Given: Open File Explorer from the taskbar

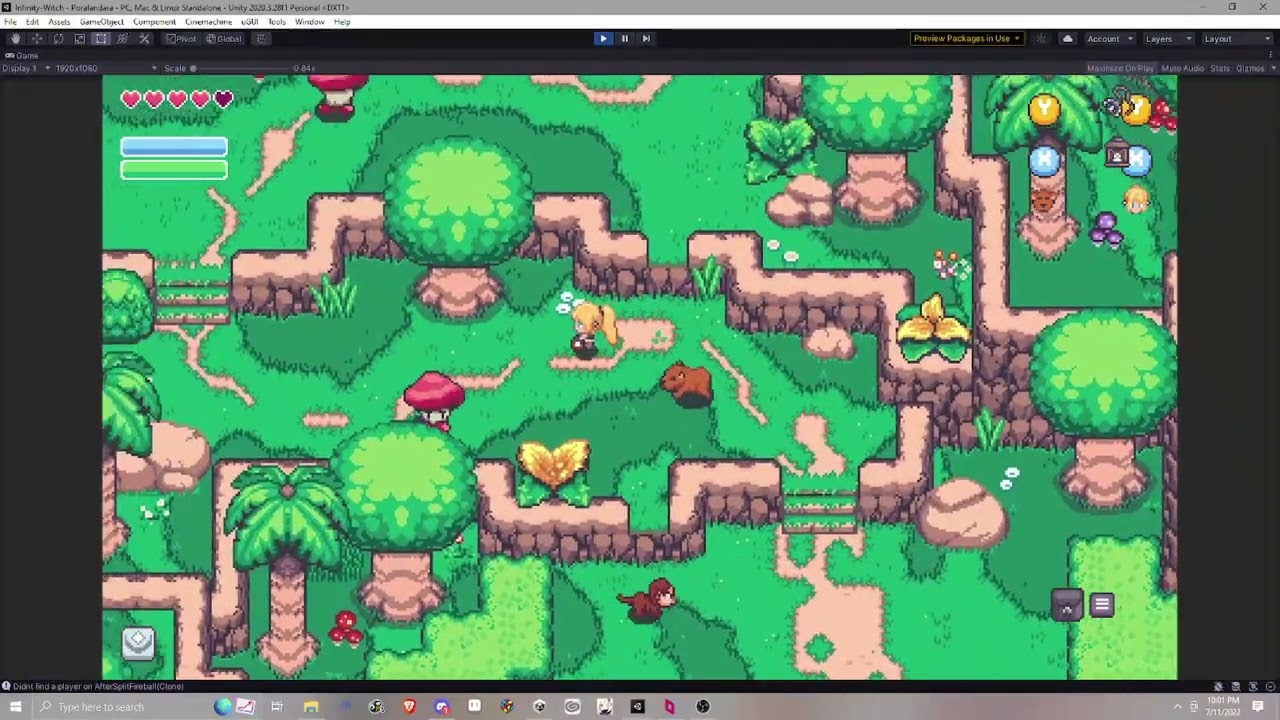Looking at the screenshot, I should point(311,707).
